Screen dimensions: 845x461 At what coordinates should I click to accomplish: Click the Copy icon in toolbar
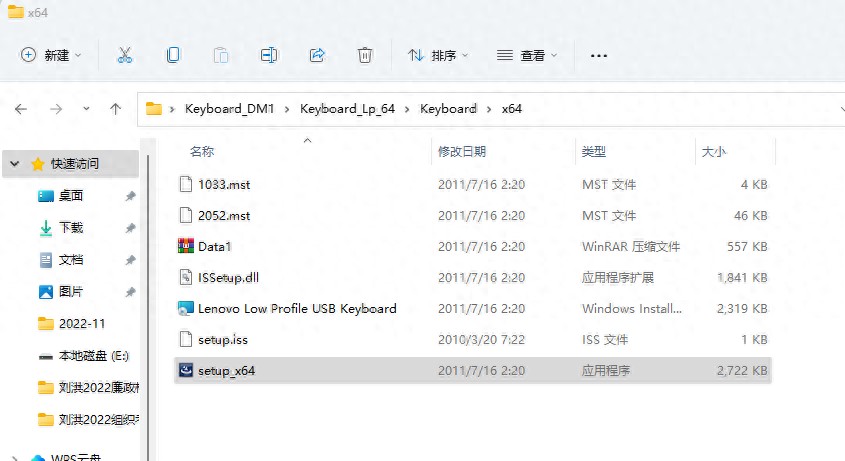point(173,55)
